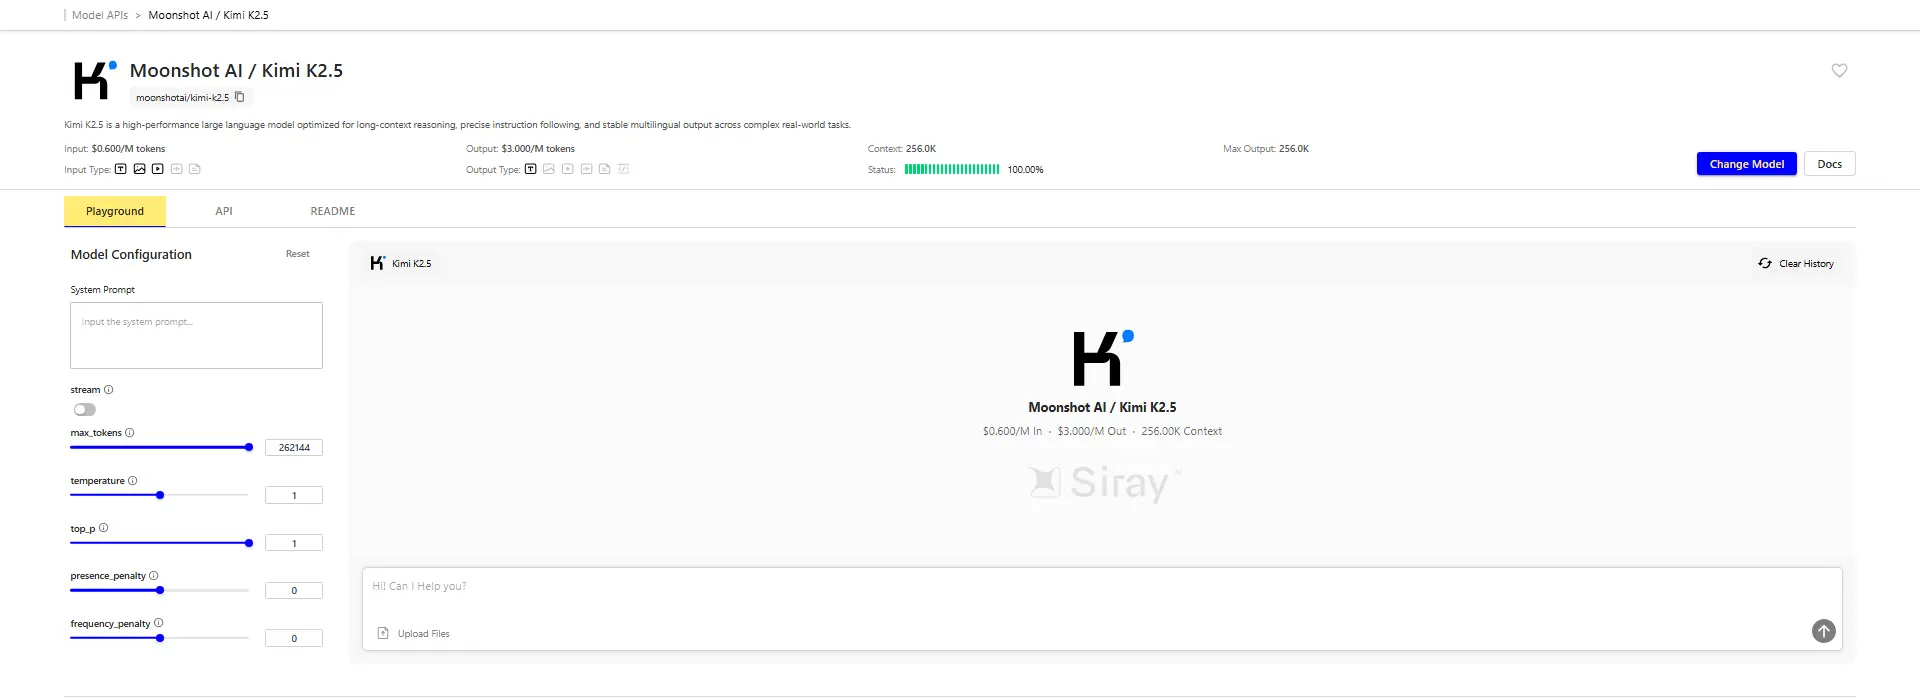The height and width of the screenshot is (699, 1920).
Task: Click the small Kimi K2.5 chat header icon
Action: [377, 263]
